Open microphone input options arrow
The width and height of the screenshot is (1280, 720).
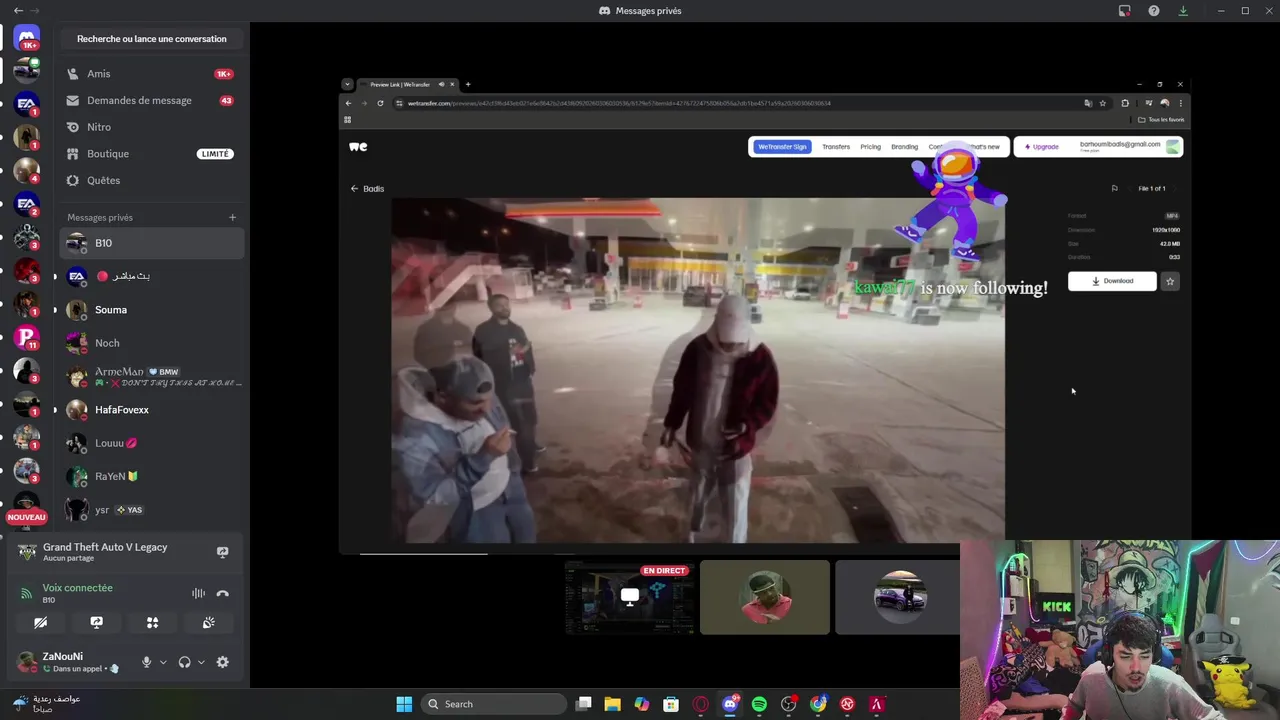tap(163, 662)
